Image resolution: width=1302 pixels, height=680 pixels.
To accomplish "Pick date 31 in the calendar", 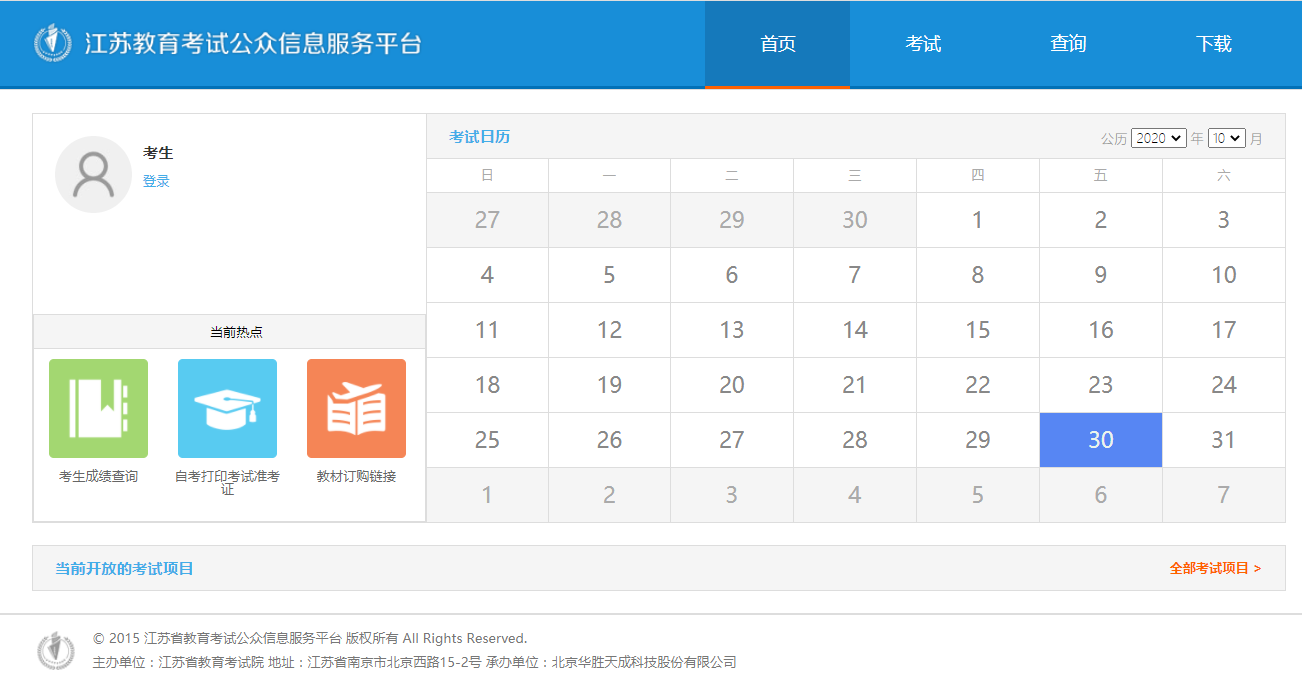I will (x=1223, y=440).
